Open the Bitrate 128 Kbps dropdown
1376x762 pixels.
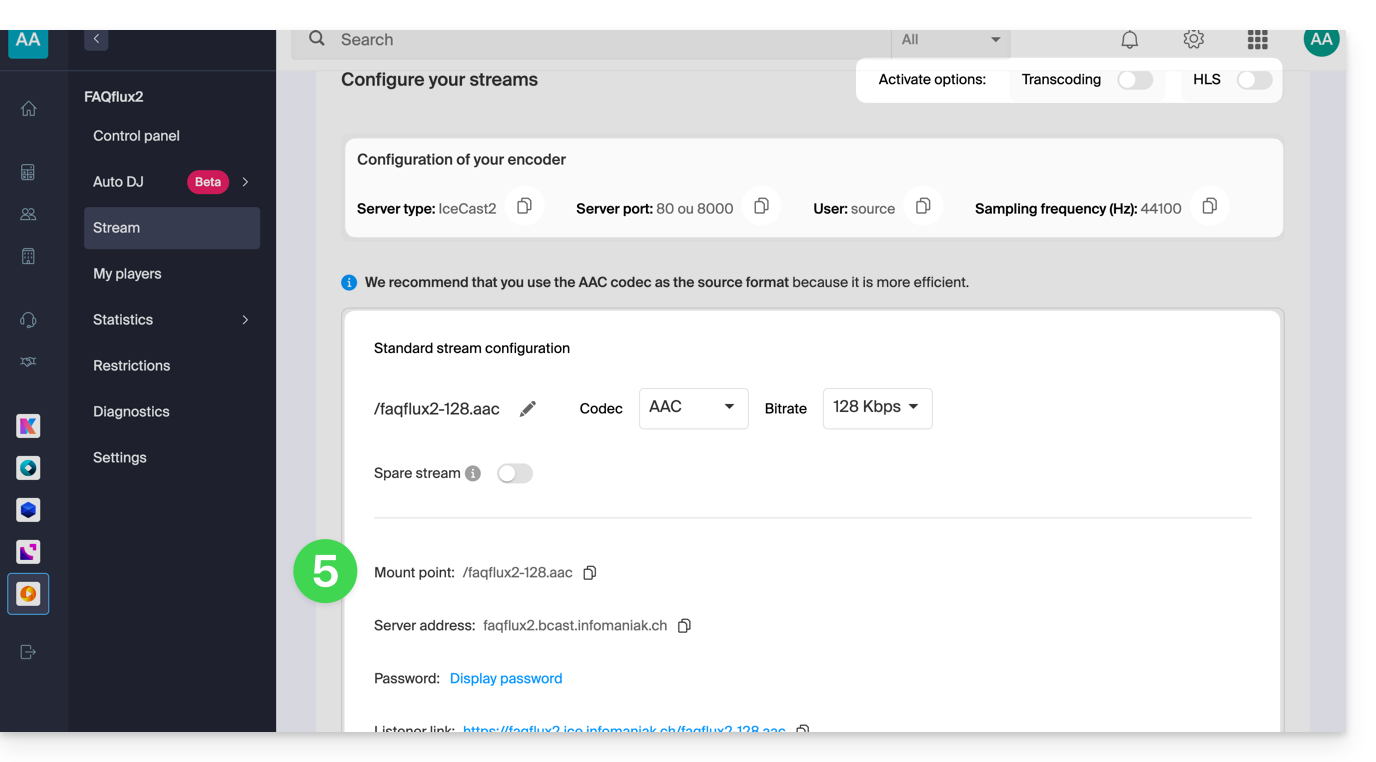point(877,408)
